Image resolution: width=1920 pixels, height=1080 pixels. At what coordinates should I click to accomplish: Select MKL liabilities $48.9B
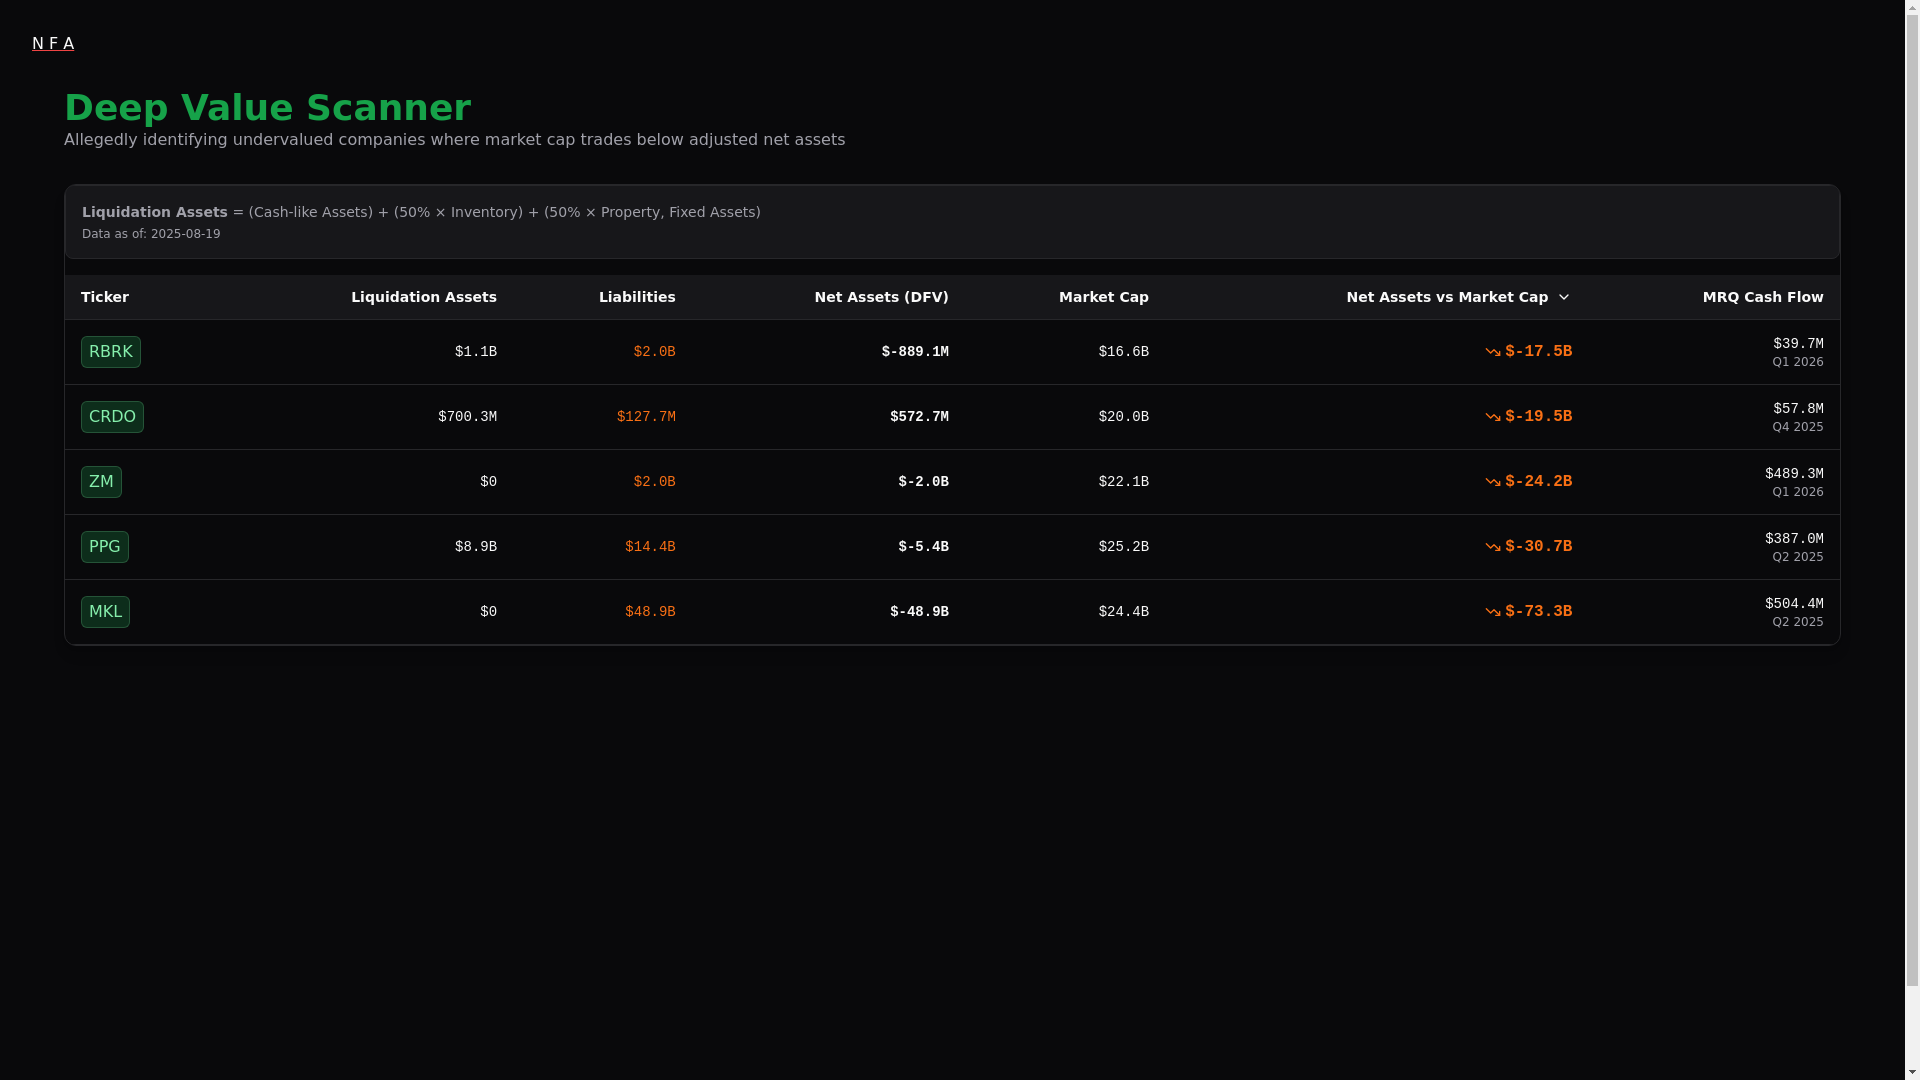click(650, 612)
